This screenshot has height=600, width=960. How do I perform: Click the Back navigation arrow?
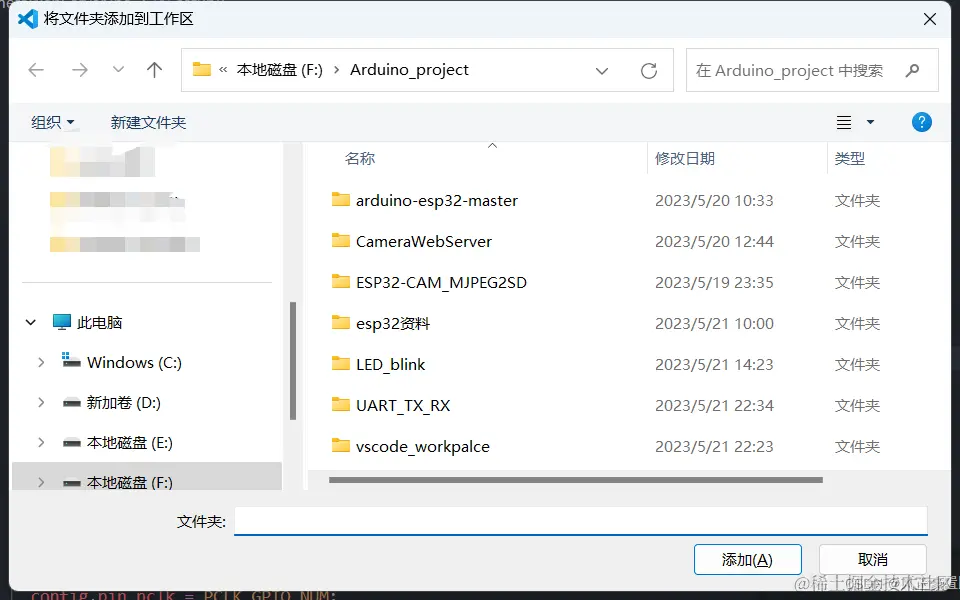click(x=36, y=70)
